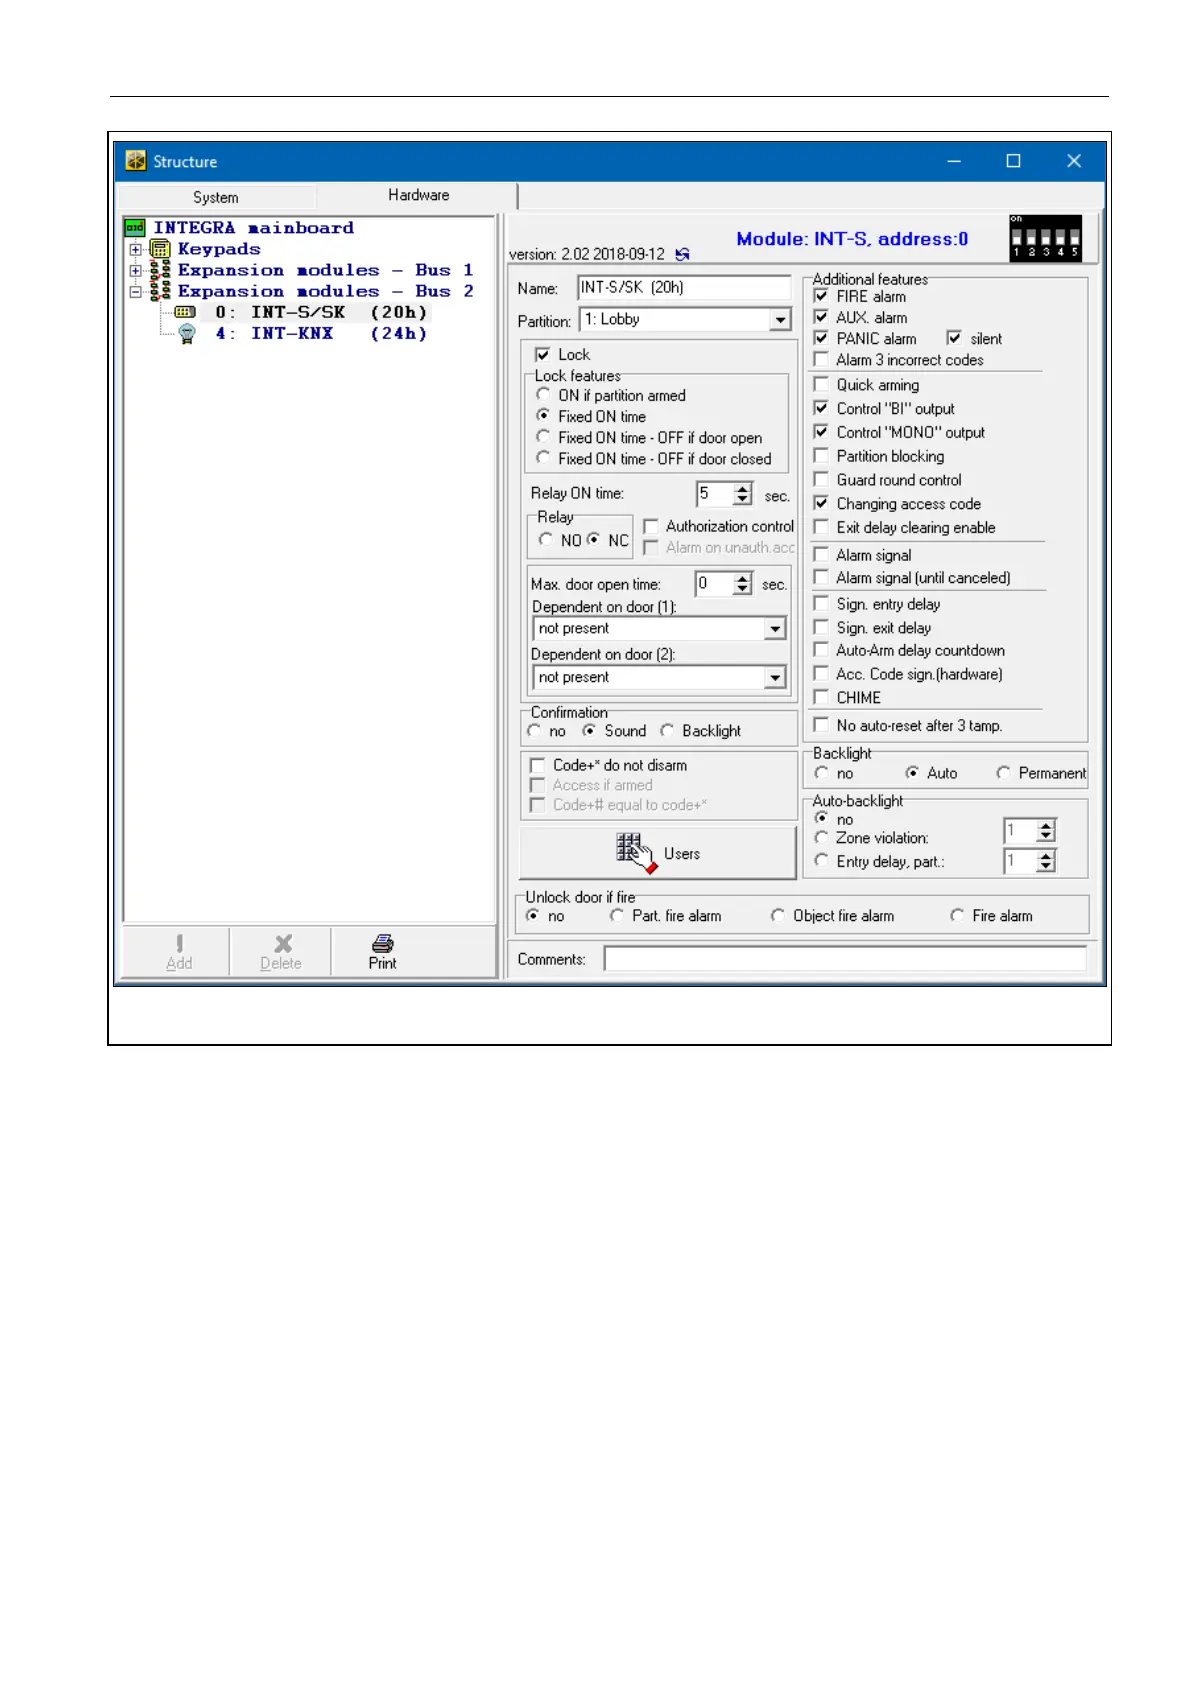The image size is (1191, 1684).
Task: Click the Keypads icon in the tree
Action: 160,249
